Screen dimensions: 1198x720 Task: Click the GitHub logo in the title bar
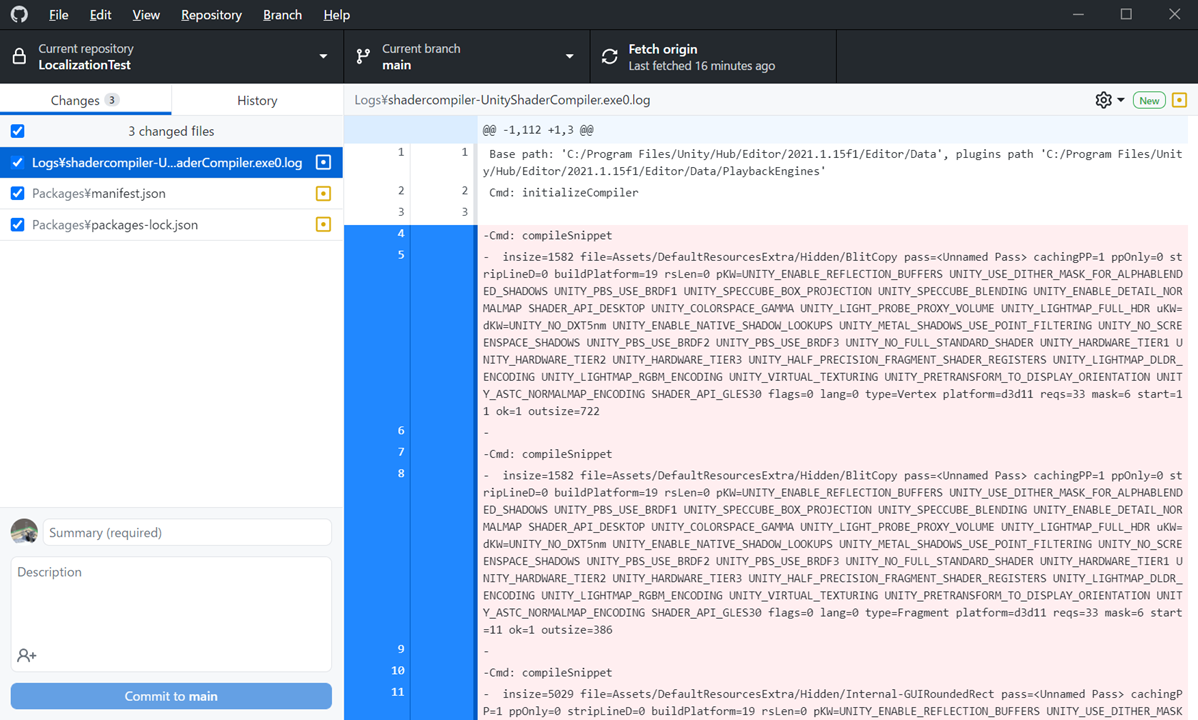18,14
